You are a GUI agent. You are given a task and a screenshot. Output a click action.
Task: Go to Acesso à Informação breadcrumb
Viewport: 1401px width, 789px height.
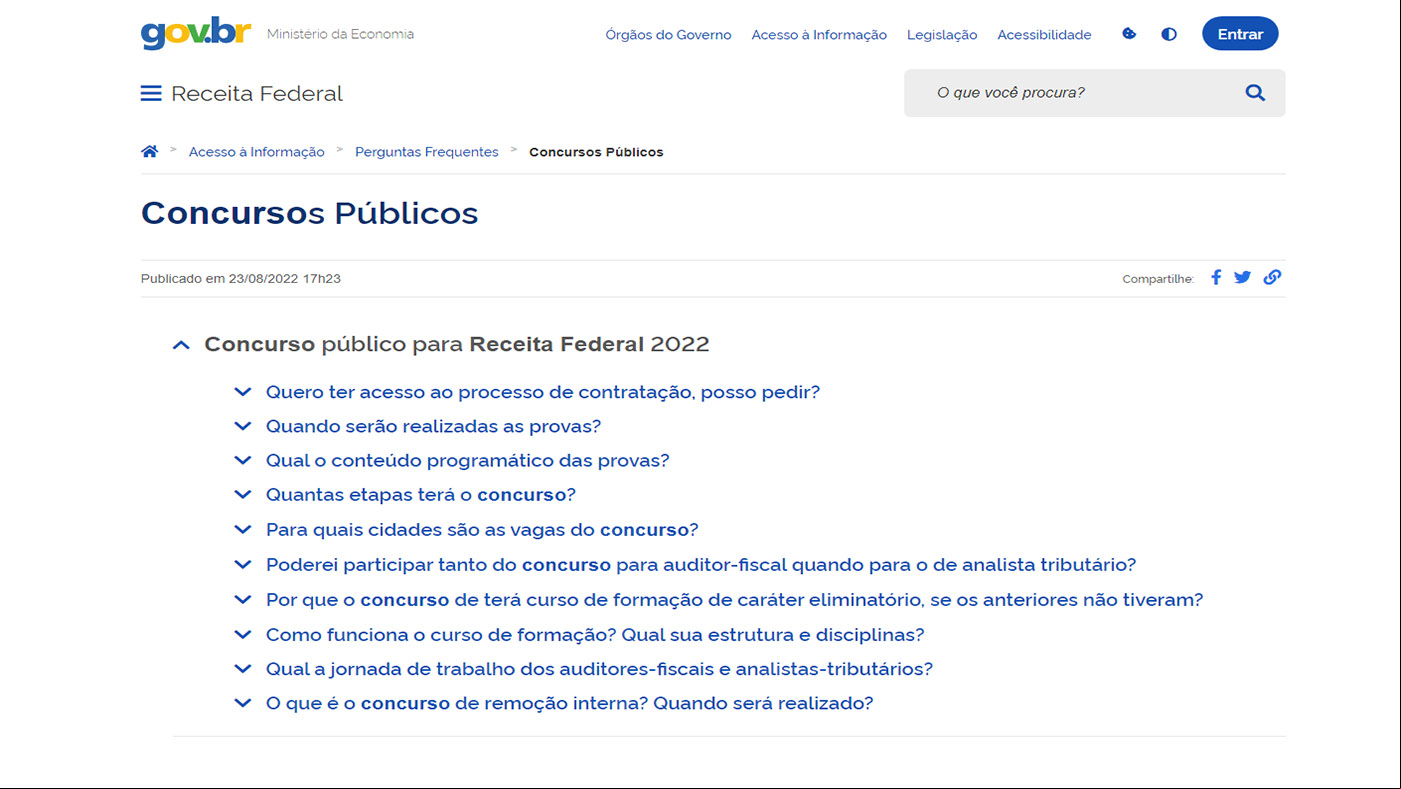[x=257, y=152]
